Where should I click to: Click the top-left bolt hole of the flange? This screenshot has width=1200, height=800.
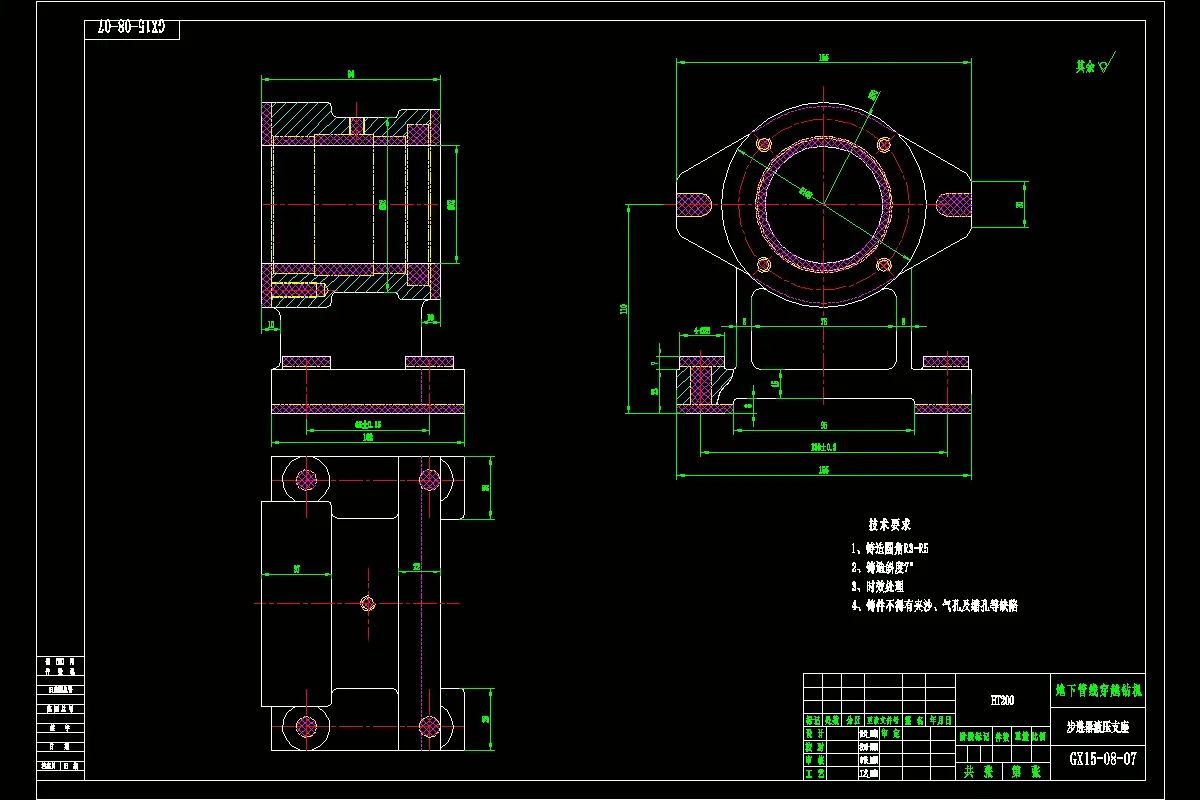[x=764, y=144]
